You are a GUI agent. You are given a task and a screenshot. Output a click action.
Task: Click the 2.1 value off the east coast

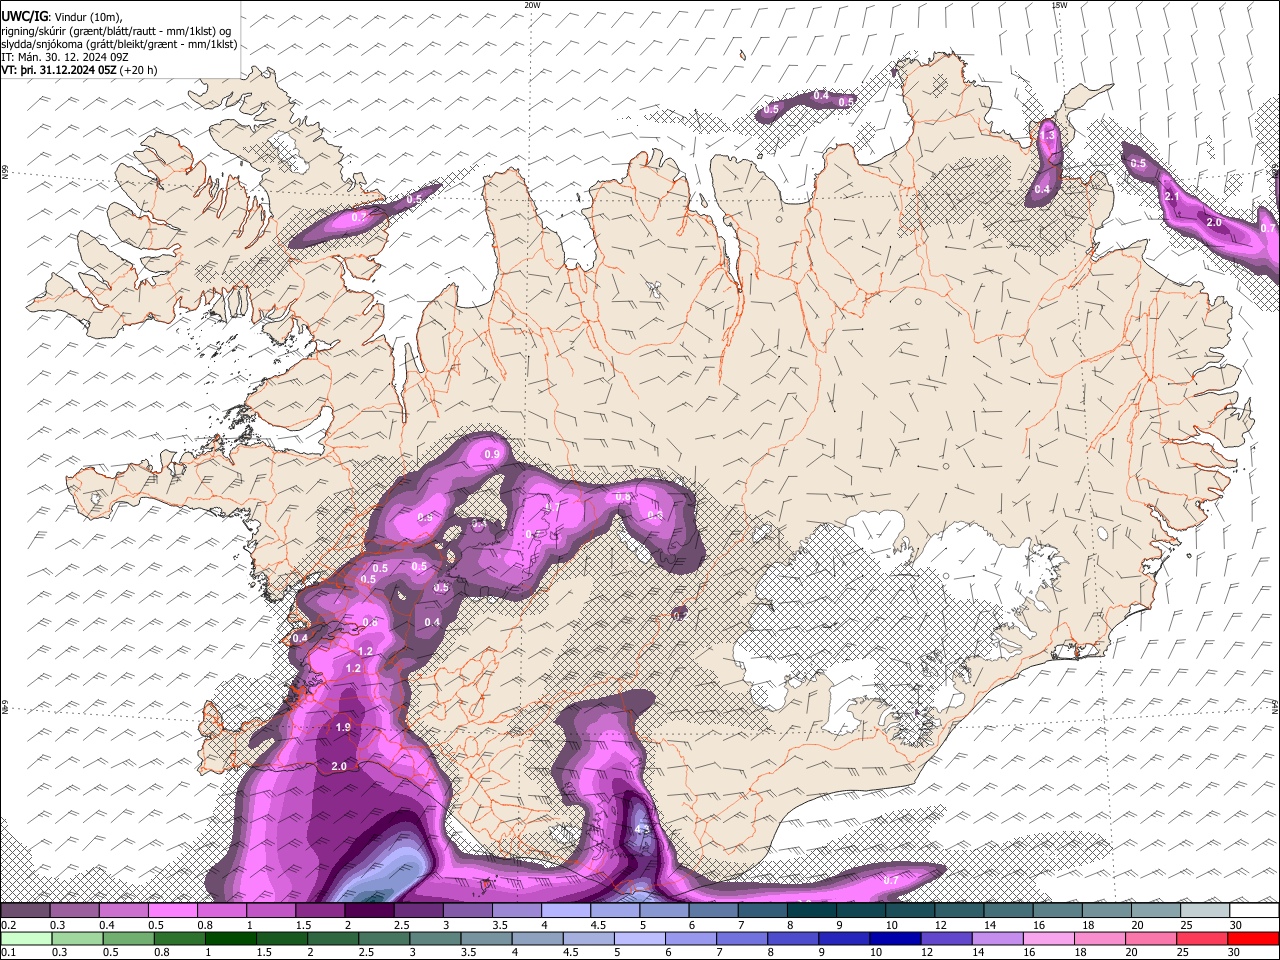1173,197
